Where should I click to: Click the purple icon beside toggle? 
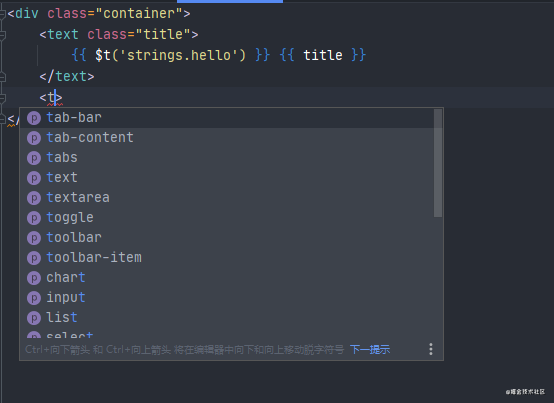click(x=34, y=218)
